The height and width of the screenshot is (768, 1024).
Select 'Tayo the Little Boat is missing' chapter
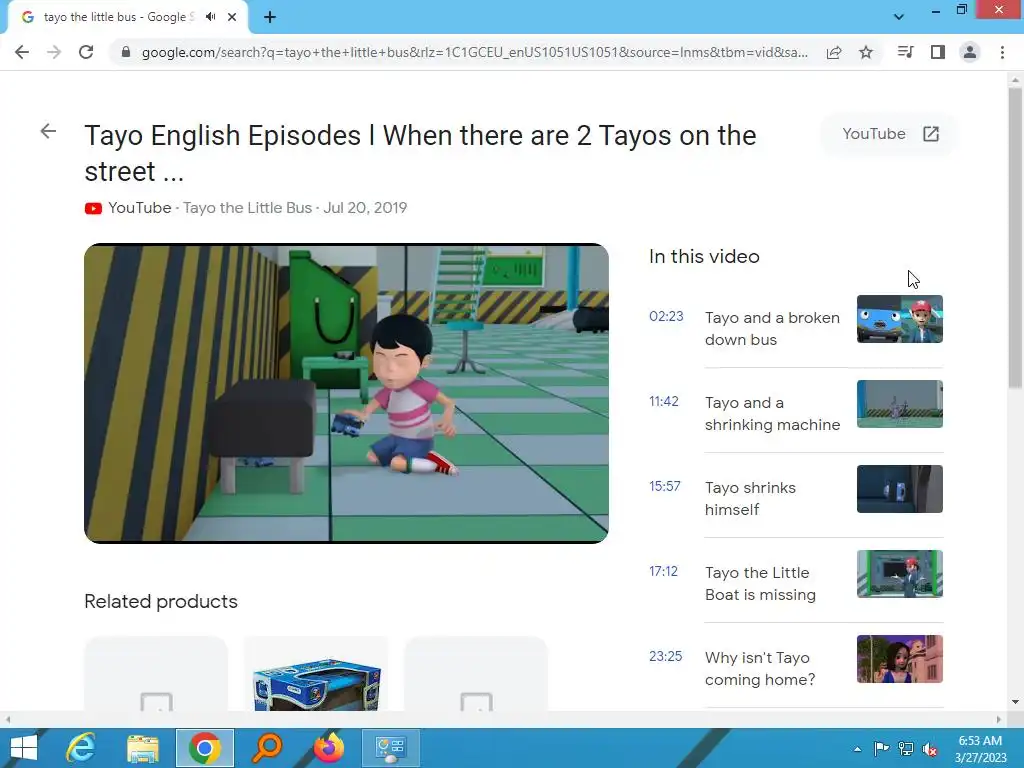click(x=760, y=583)
